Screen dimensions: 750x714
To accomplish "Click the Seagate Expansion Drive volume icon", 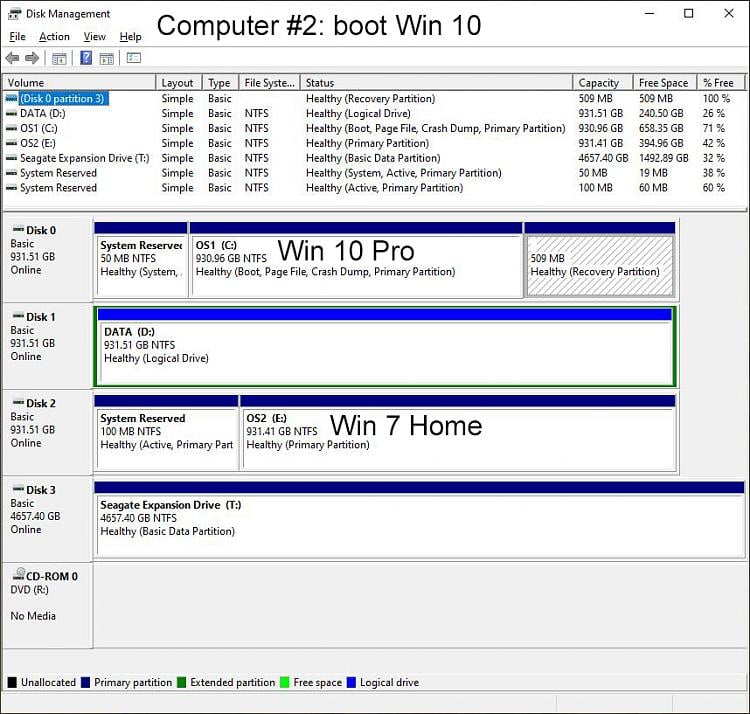I will pyautogui.click(x=11, y=158).
